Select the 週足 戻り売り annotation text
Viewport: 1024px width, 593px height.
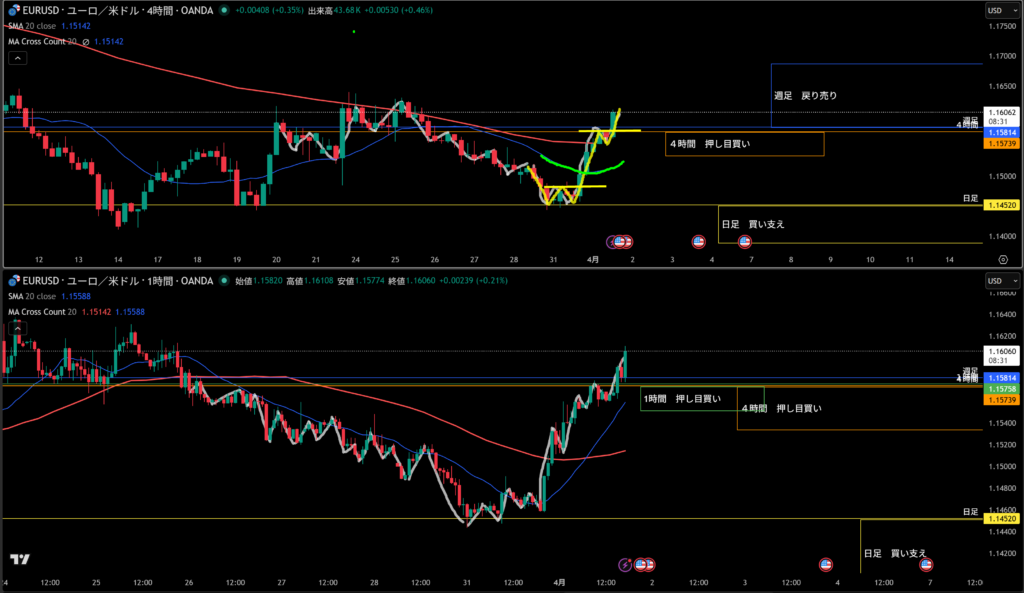tap(805, 96)
